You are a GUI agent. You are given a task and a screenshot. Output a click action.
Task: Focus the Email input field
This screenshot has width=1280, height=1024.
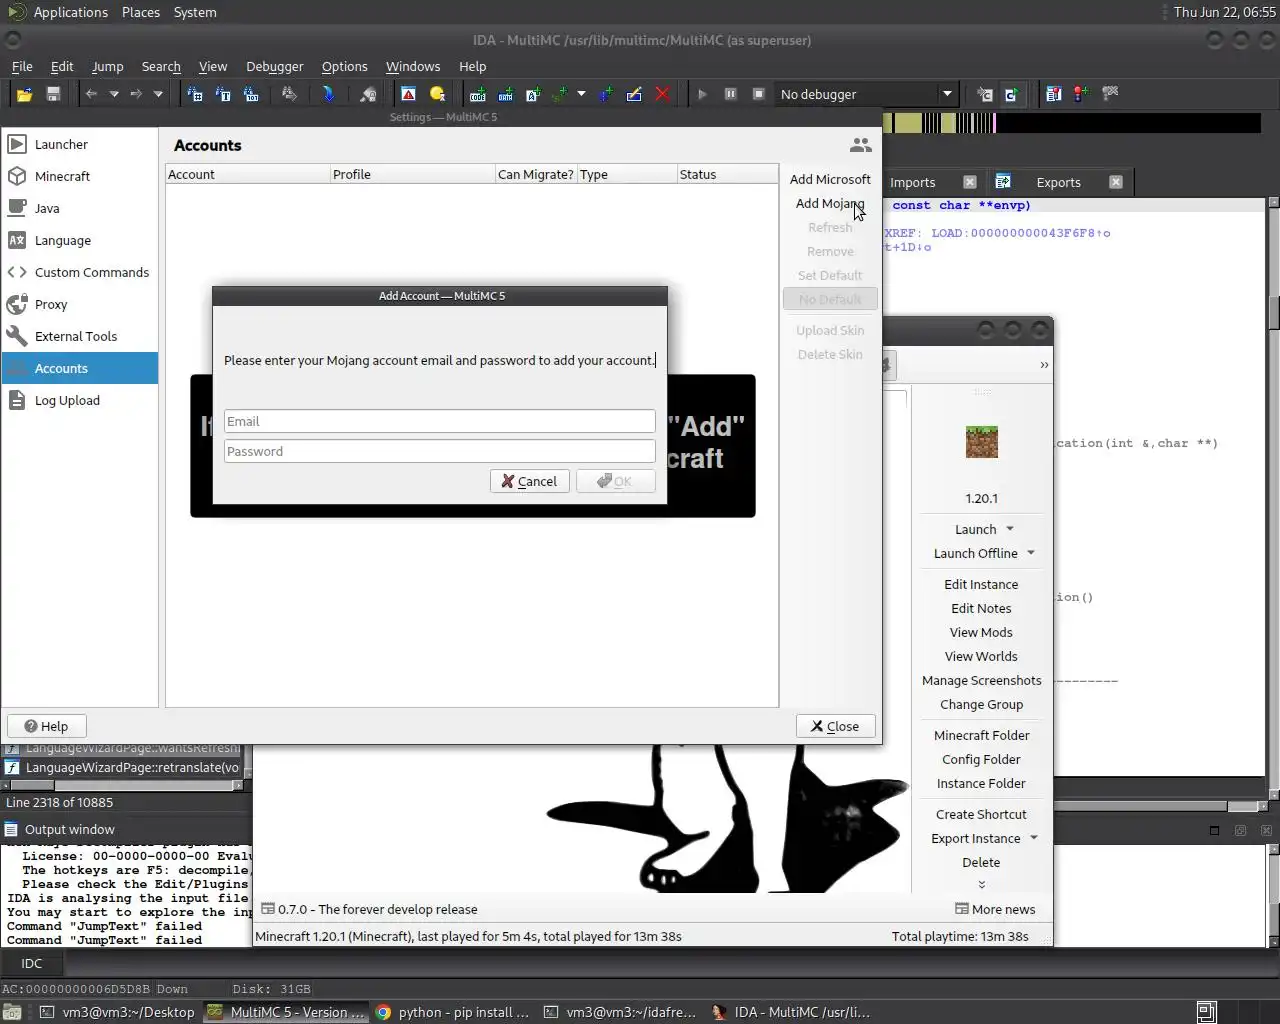[440, 421]
